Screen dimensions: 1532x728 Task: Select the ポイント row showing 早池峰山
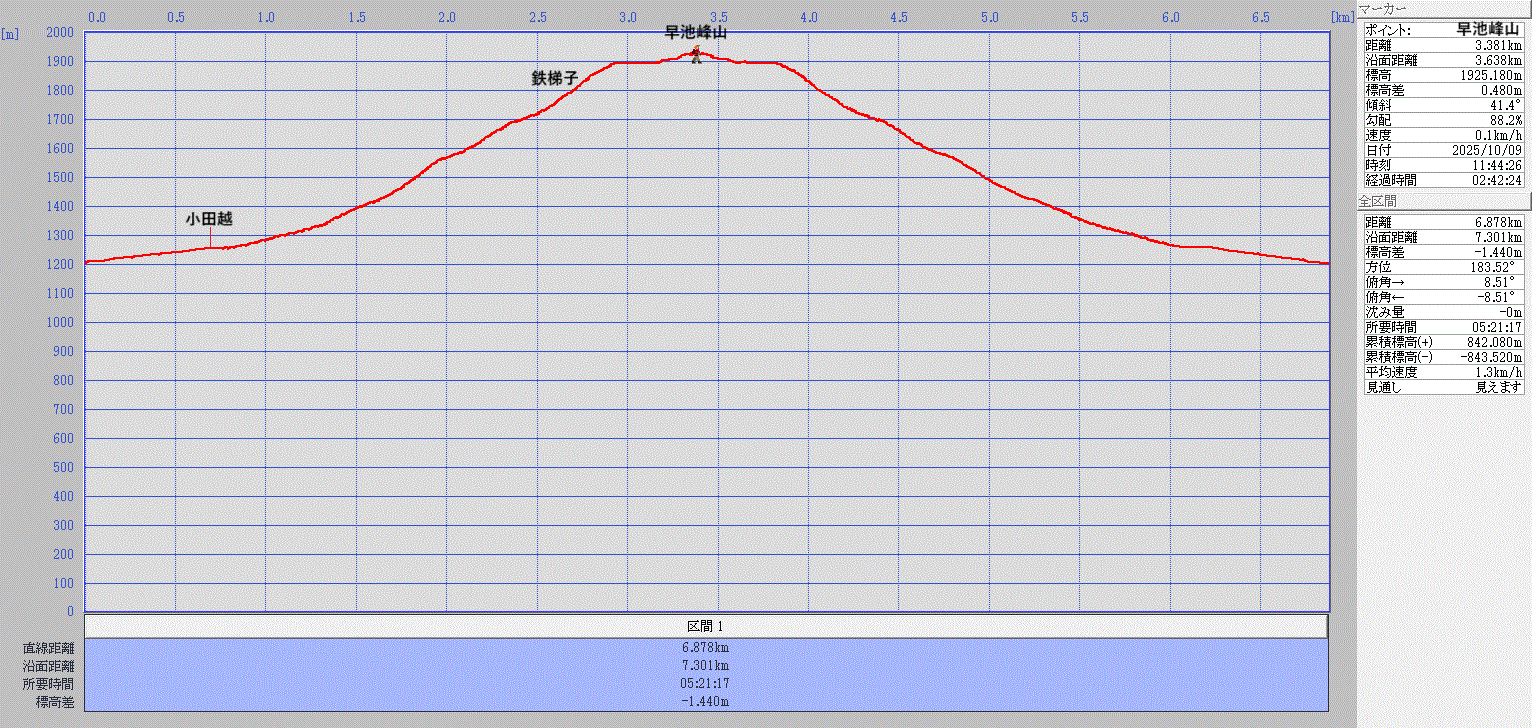(1444, 30)
